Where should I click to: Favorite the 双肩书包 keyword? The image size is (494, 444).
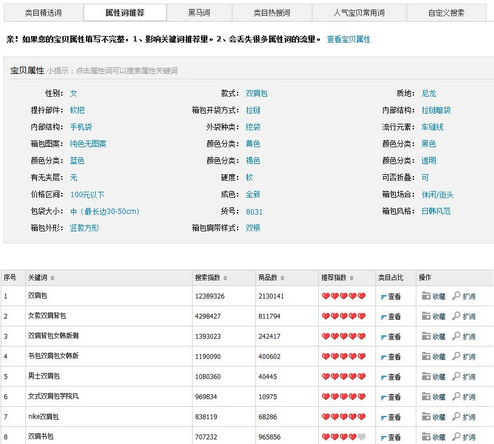(434, 437)
